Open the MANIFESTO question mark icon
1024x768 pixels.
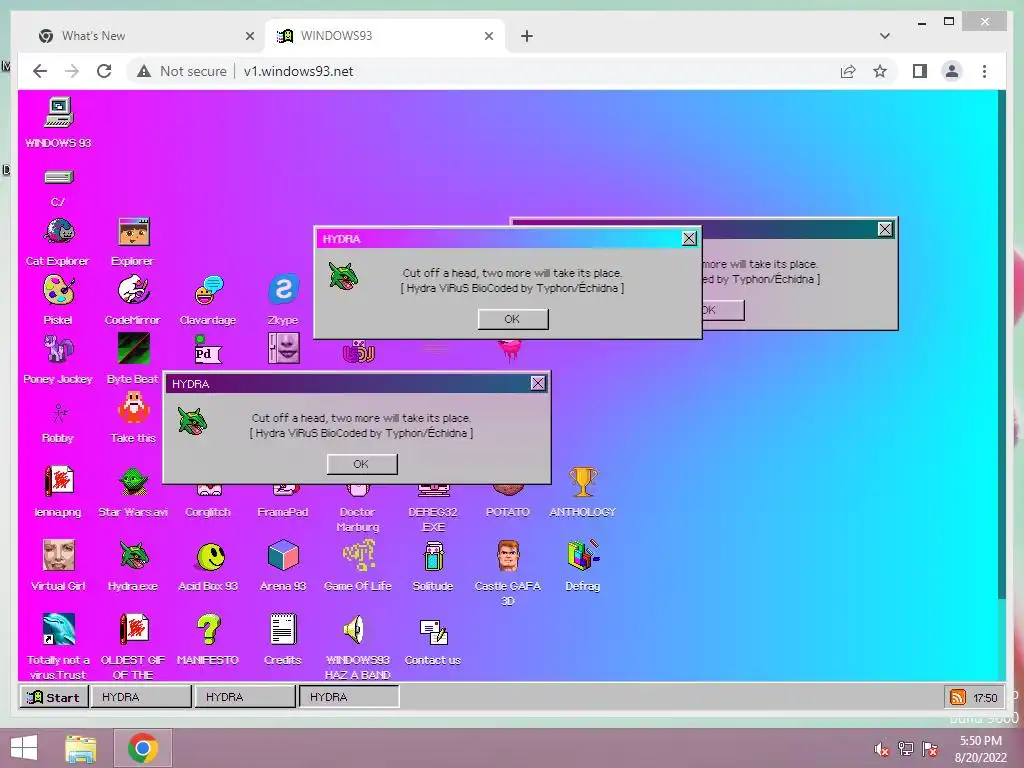(x=208, y=630)
